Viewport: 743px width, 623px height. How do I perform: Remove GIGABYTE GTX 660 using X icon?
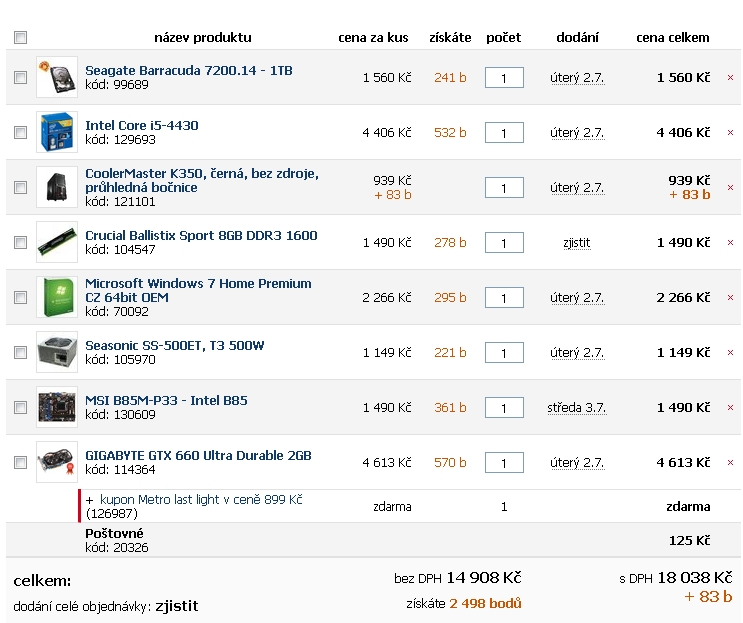(730, 462)
